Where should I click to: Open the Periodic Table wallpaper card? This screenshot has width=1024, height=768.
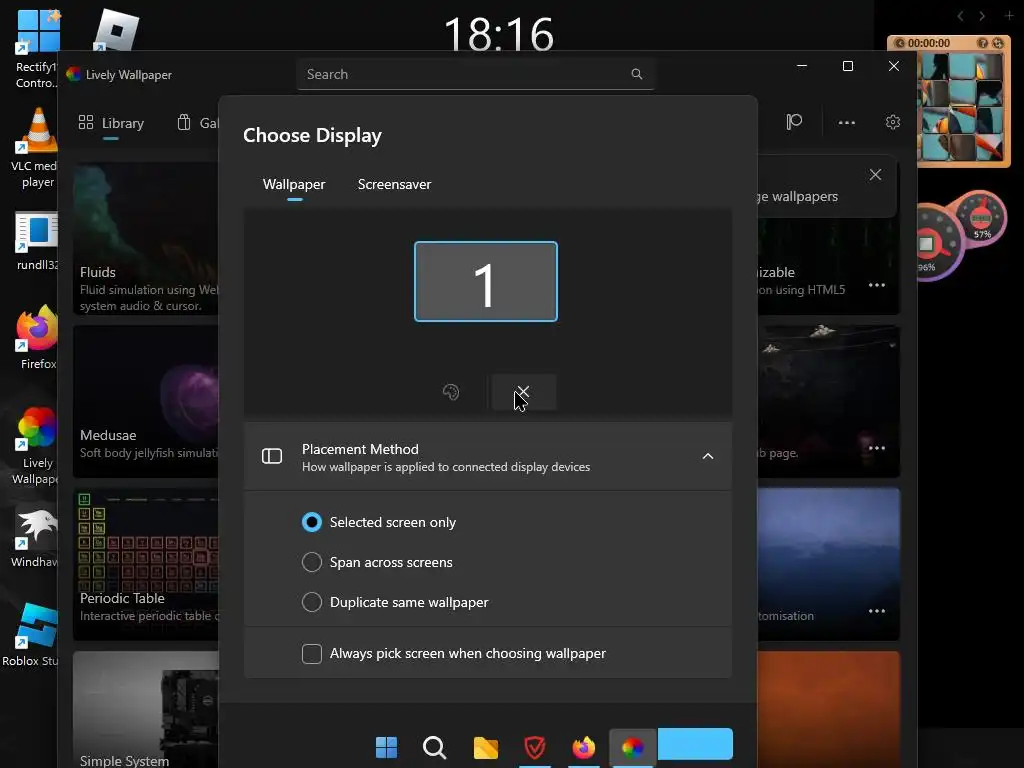pyautogui.click(x=146, y=564)
